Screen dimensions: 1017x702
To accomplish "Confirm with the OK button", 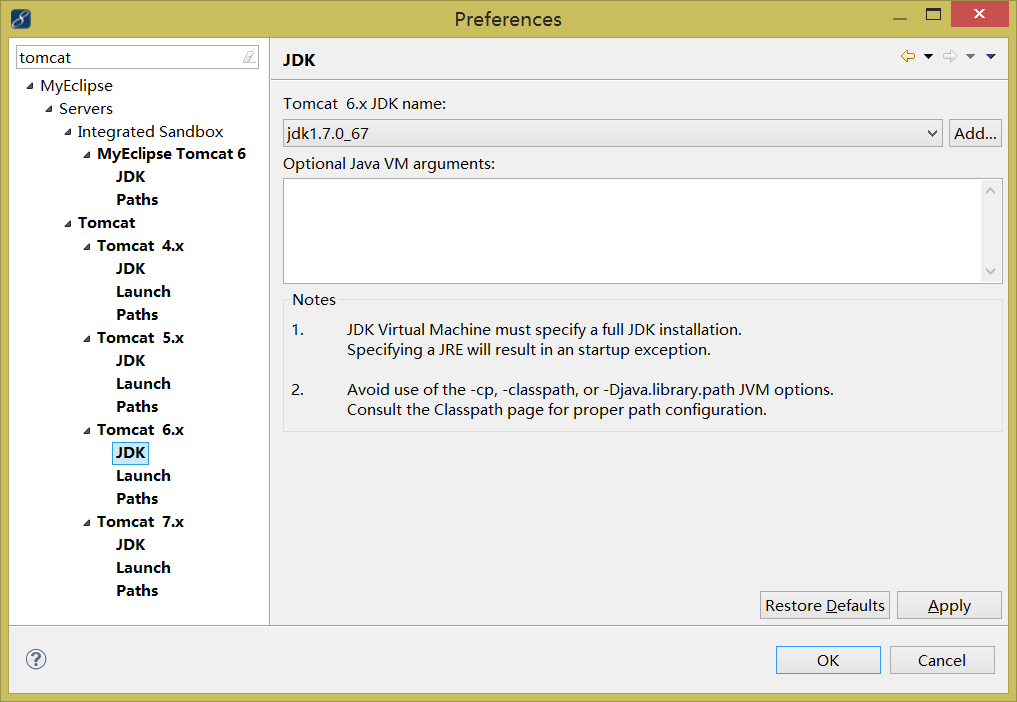I will point(828,660).
